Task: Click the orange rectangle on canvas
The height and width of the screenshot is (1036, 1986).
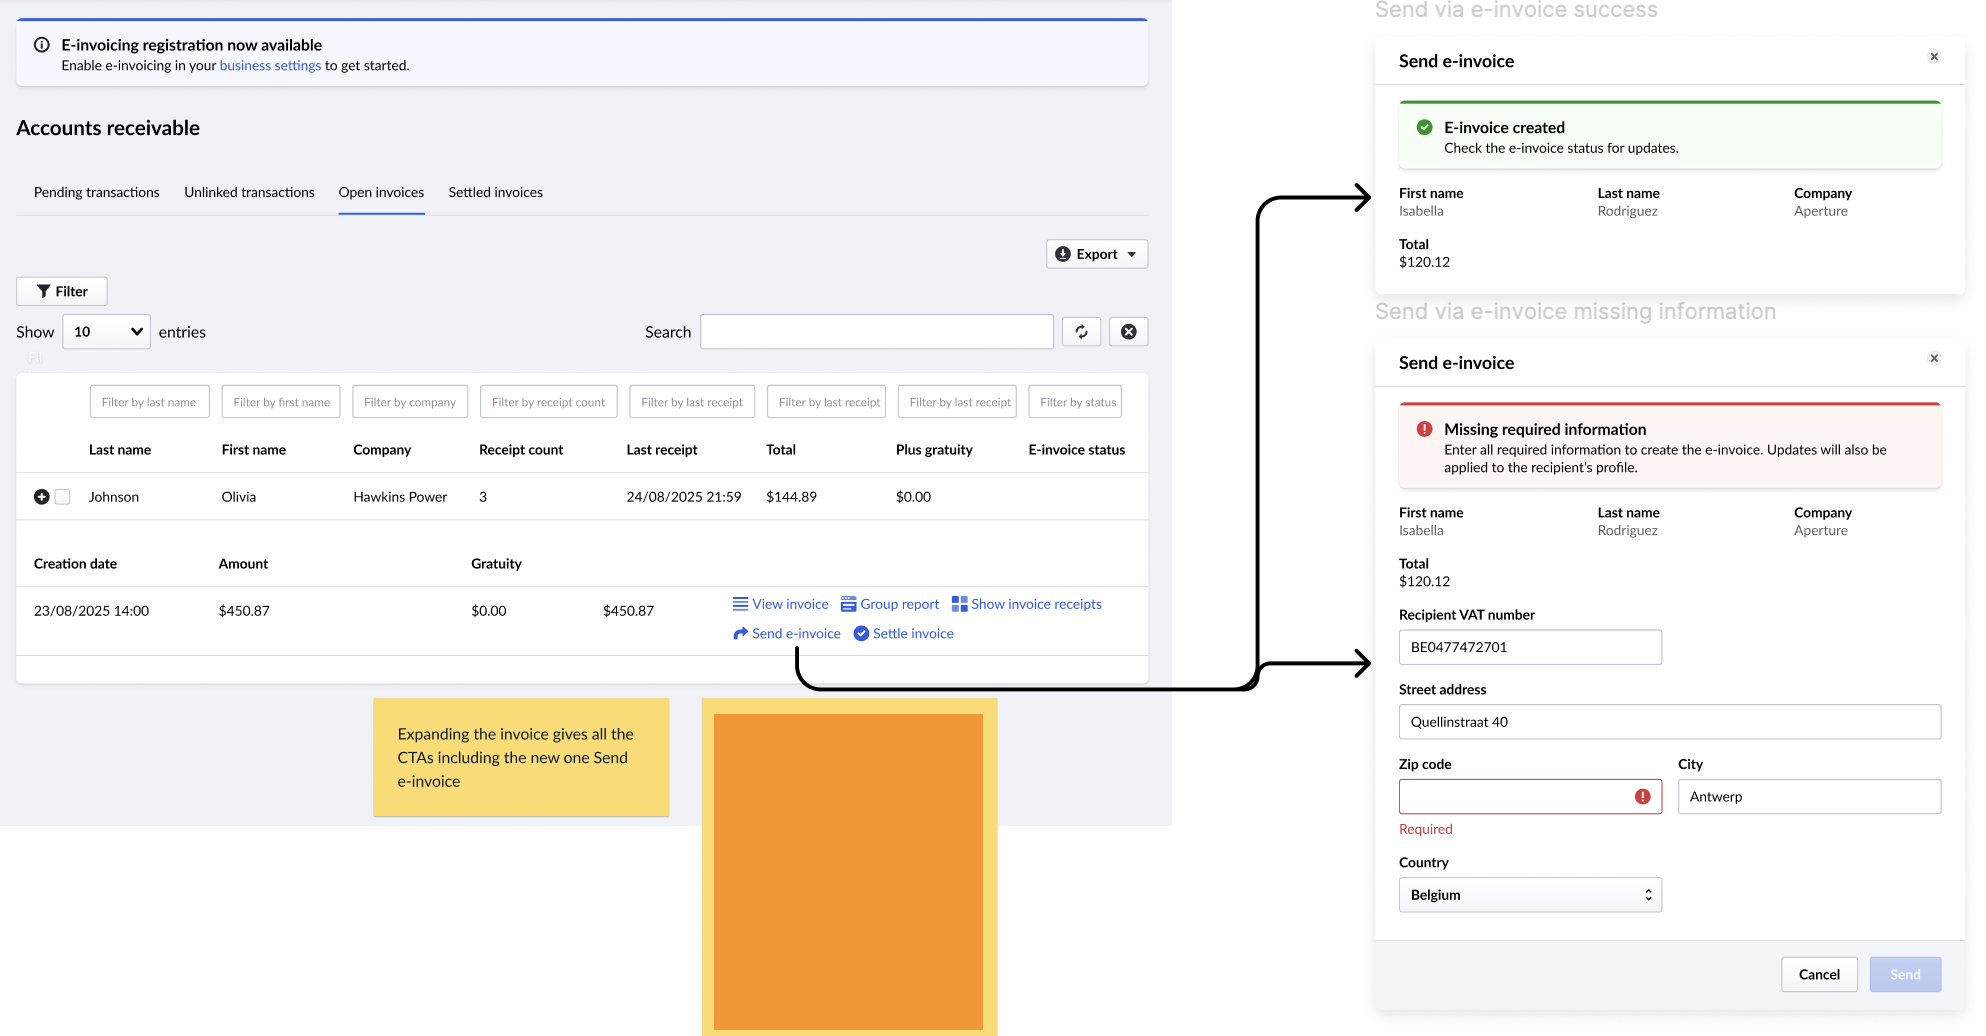Action: 848,870
